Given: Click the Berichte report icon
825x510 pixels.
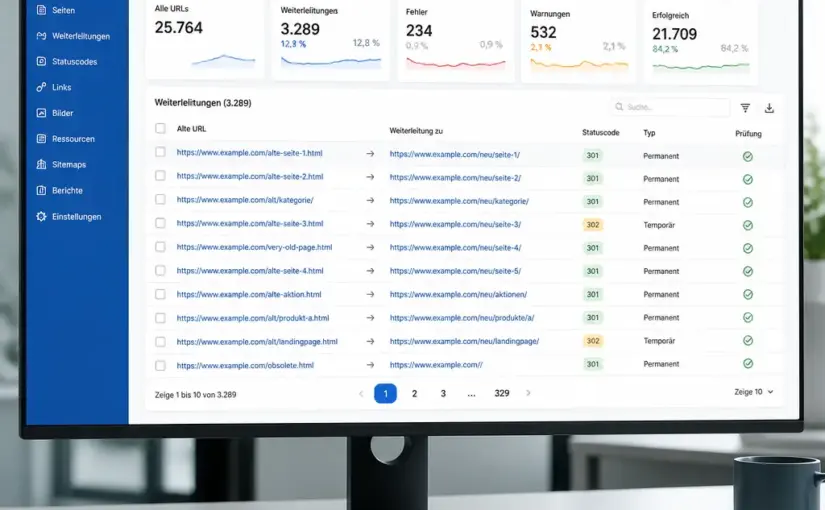Looking at the screenshot, I should click(41, 190).
